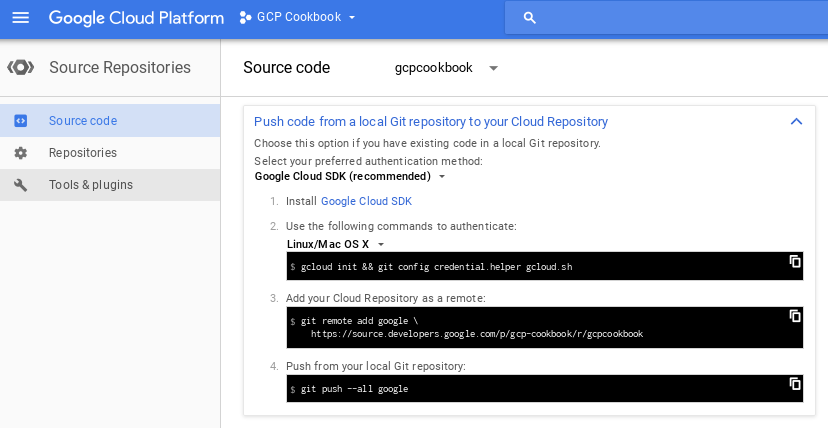Open the gcpcookbook repository dropdown
828x428 pixels.
click(x=446, y=68)
